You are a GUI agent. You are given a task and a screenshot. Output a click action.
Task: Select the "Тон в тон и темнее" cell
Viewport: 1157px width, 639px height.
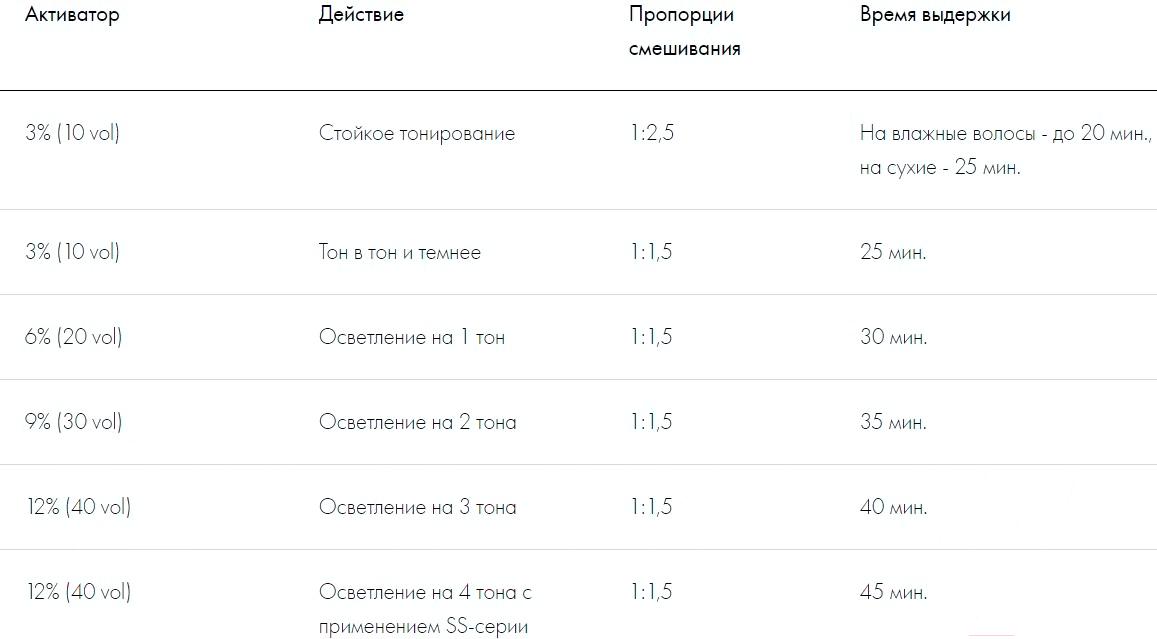(x=400, y=252)
